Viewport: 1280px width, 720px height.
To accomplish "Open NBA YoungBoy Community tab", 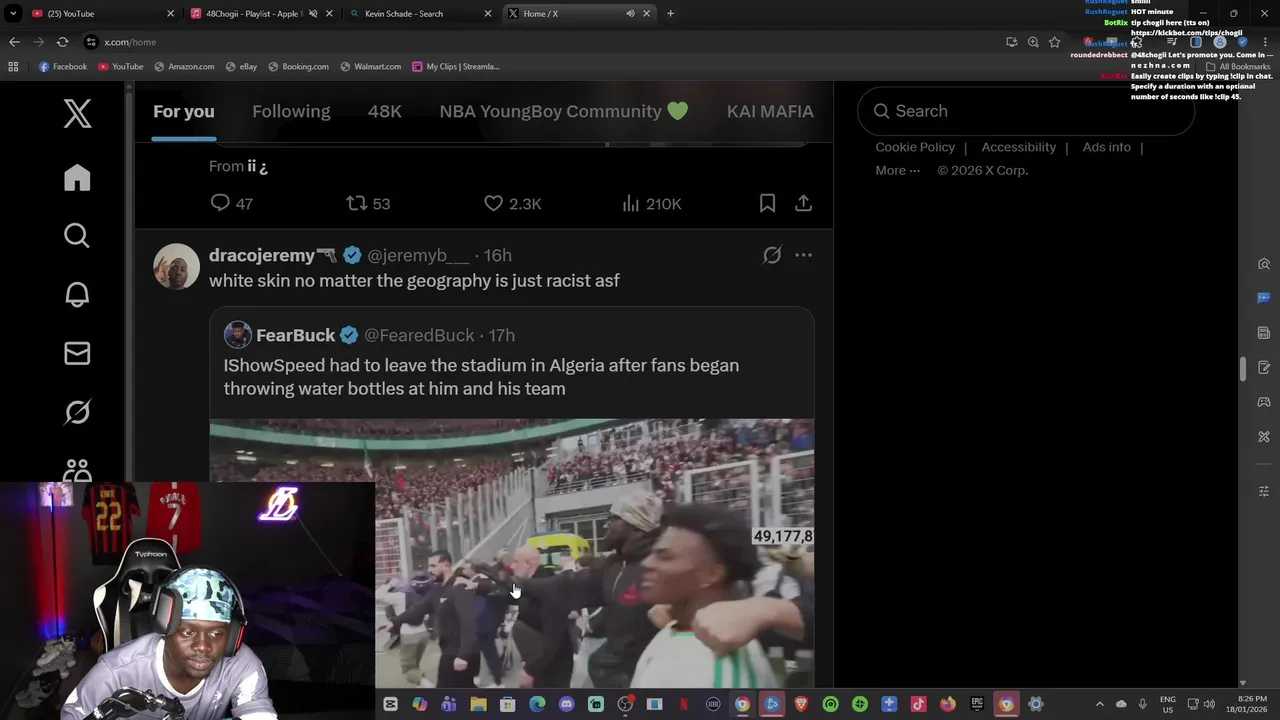I will click(564, 111).
